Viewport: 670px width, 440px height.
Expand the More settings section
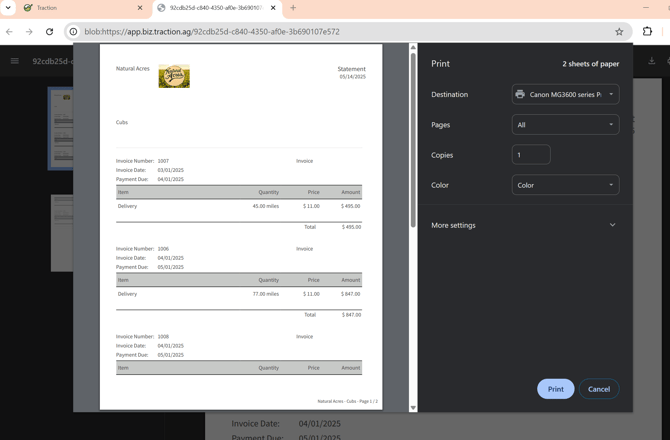coord(524,225)
